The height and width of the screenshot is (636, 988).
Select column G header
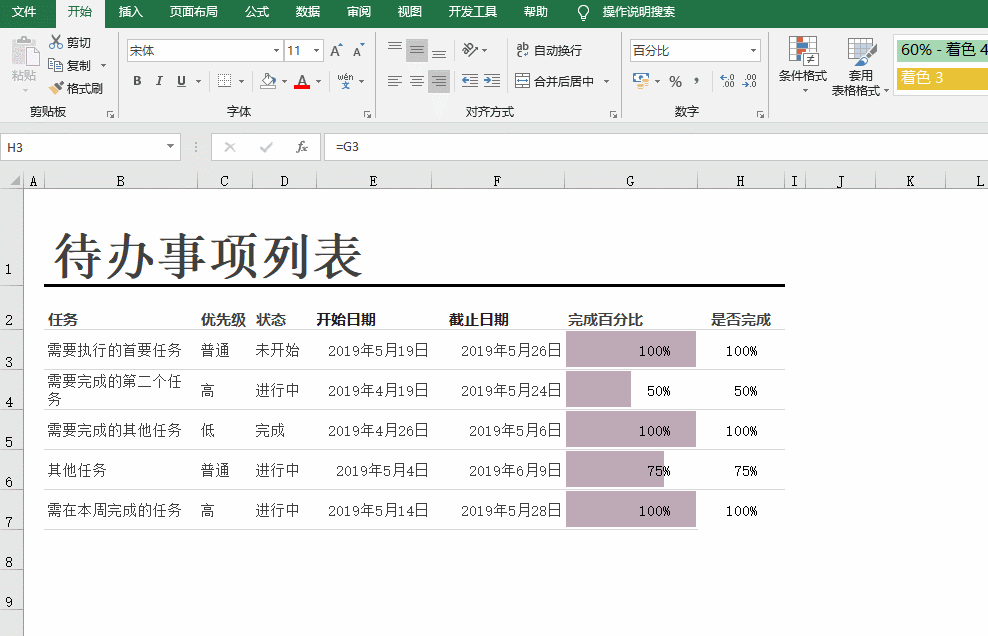[630, 181]
